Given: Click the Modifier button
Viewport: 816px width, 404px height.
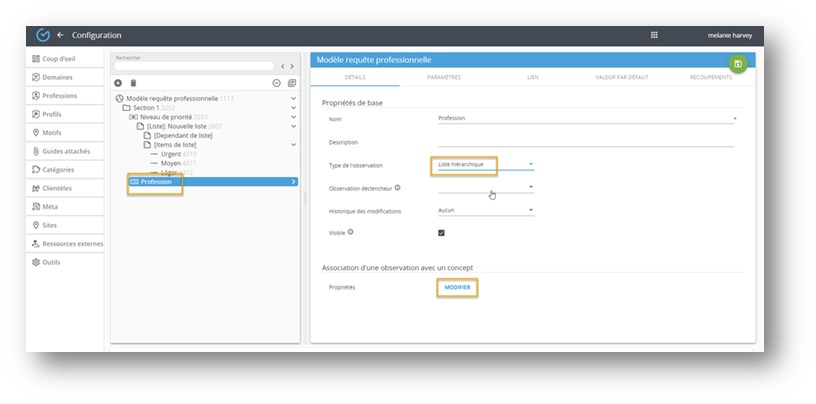Looking at the screenshot, I should click(x=457, y=287).
